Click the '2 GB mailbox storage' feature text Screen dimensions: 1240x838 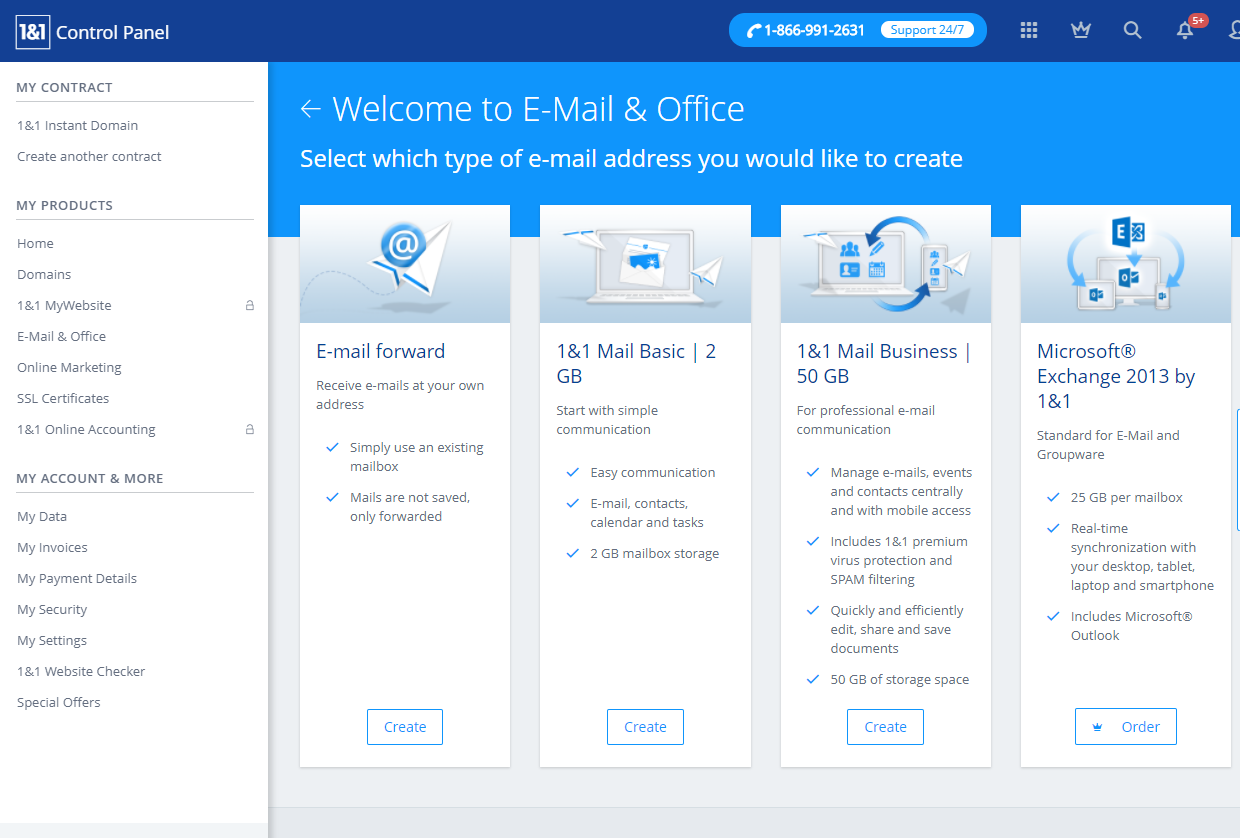(x=655, y=554)
